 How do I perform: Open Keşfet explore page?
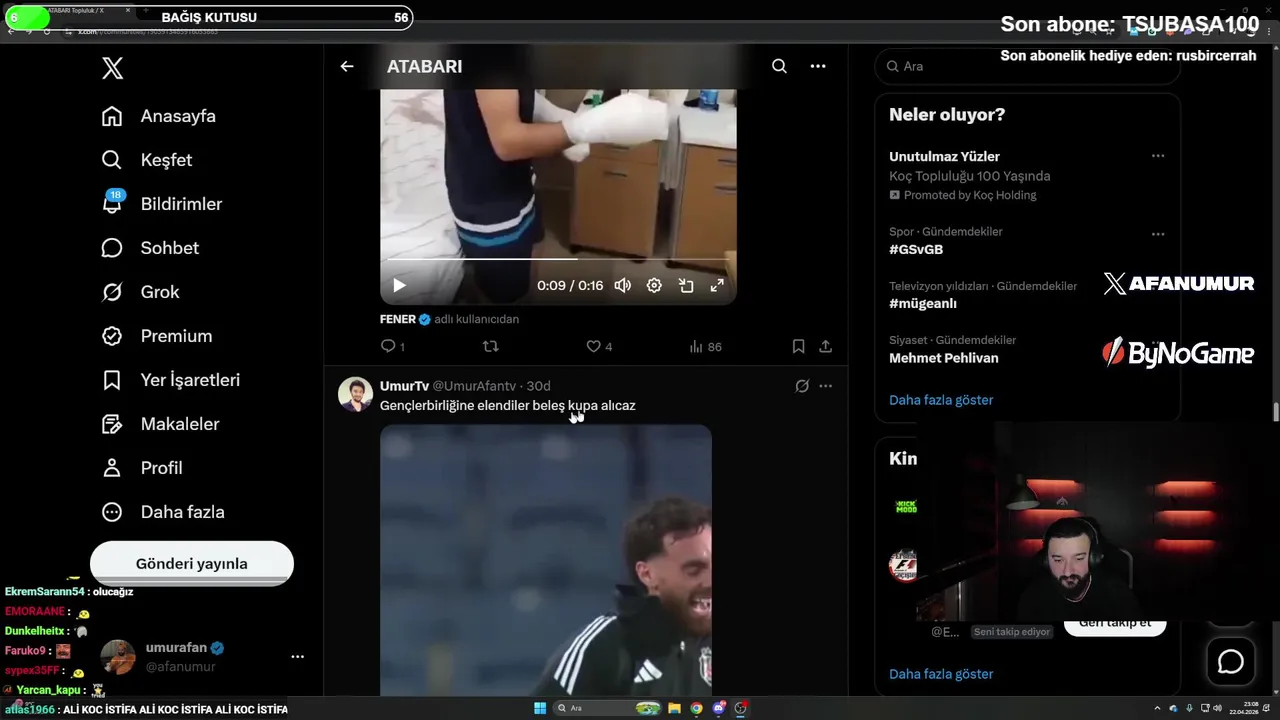pos(147,160)
